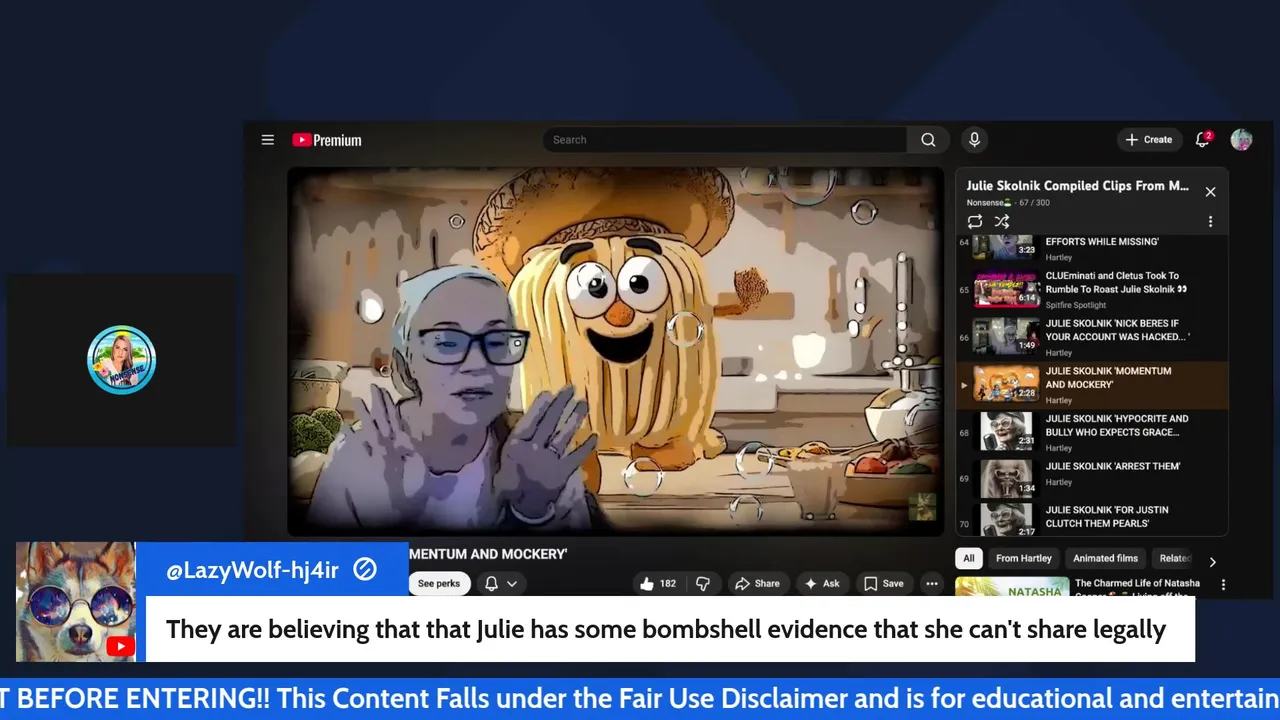1280x720 pixels.
Task: Close the playlist panel
Action: pyautogui.click(x=1210, y=192)
